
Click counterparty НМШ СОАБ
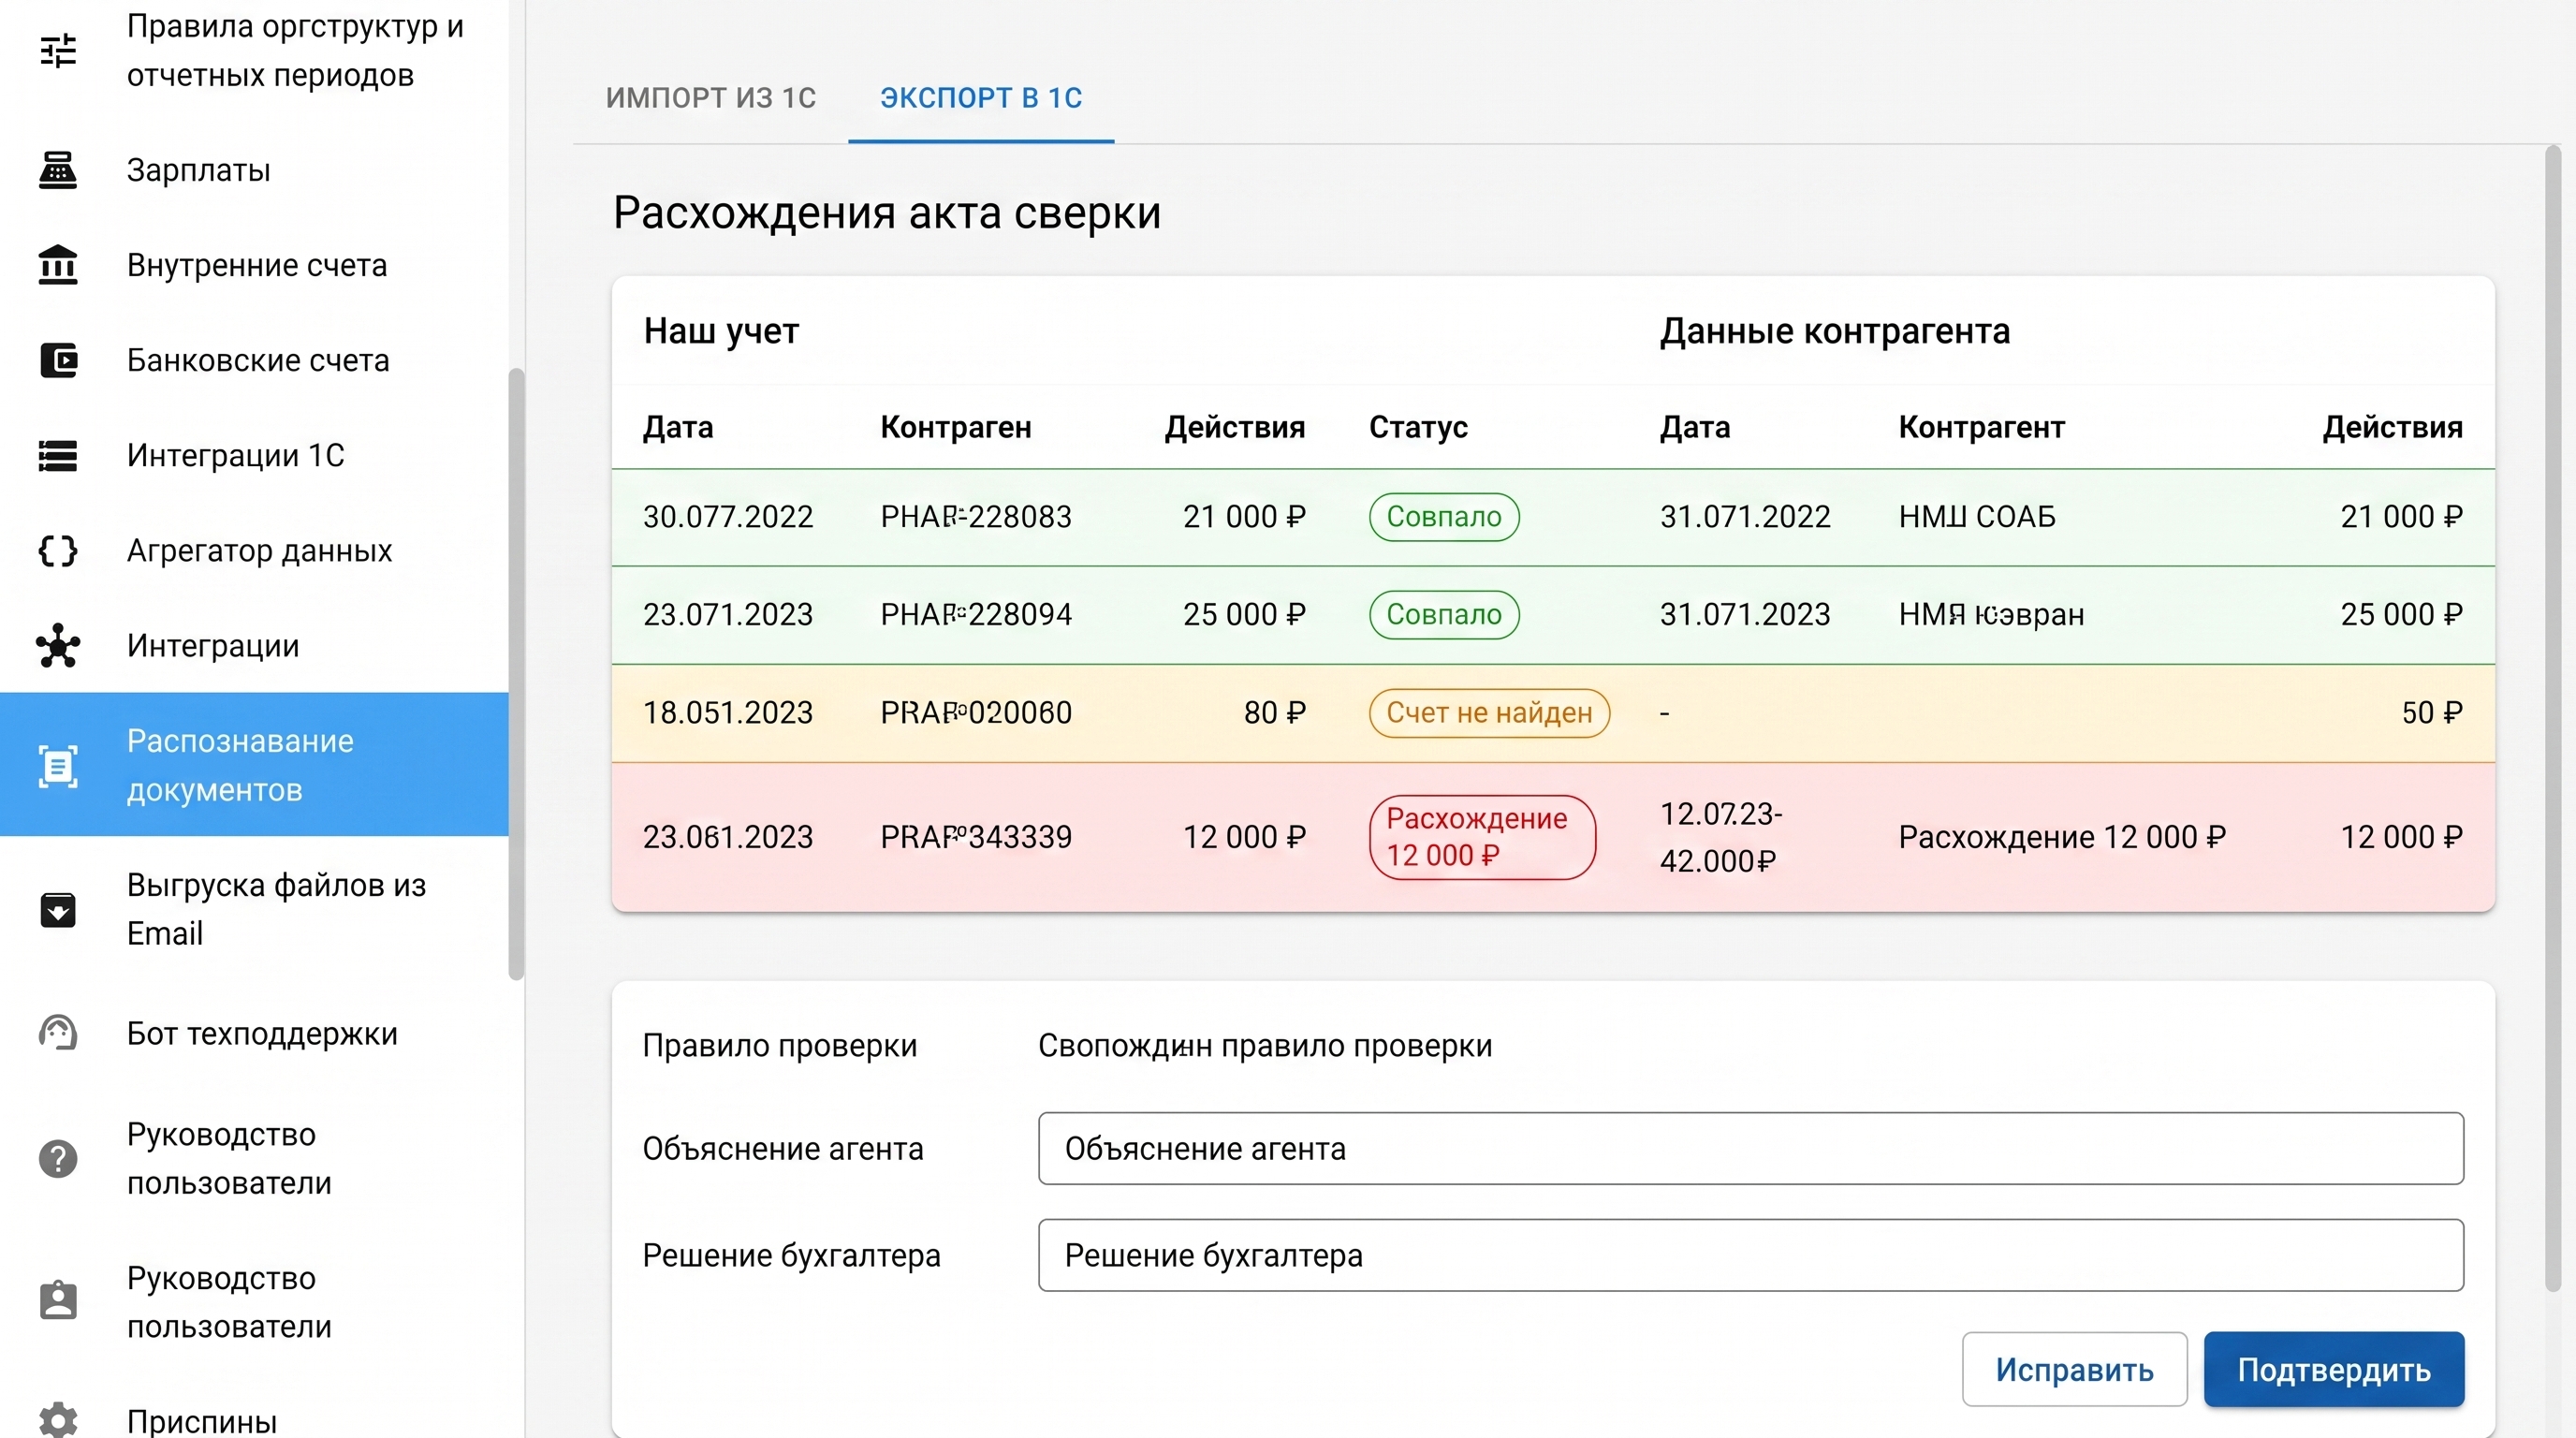pyautogui.click(x=1976, y=517)
